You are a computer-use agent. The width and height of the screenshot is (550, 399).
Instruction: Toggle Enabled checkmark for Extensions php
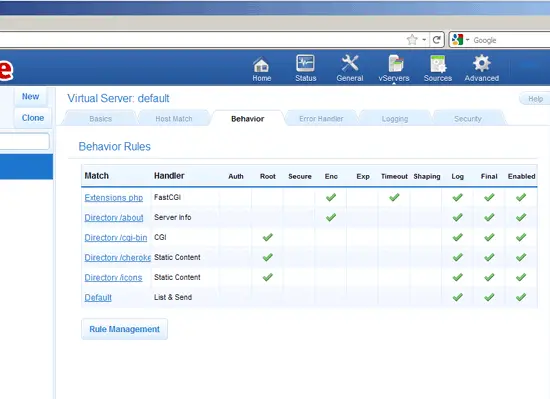(521, 197)
